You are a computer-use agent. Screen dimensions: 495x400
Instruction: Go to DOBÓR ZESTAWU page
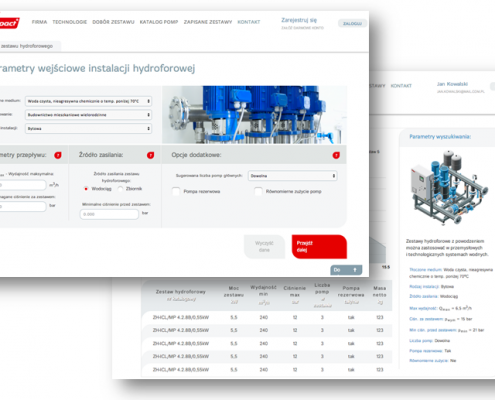pos(113,22)
